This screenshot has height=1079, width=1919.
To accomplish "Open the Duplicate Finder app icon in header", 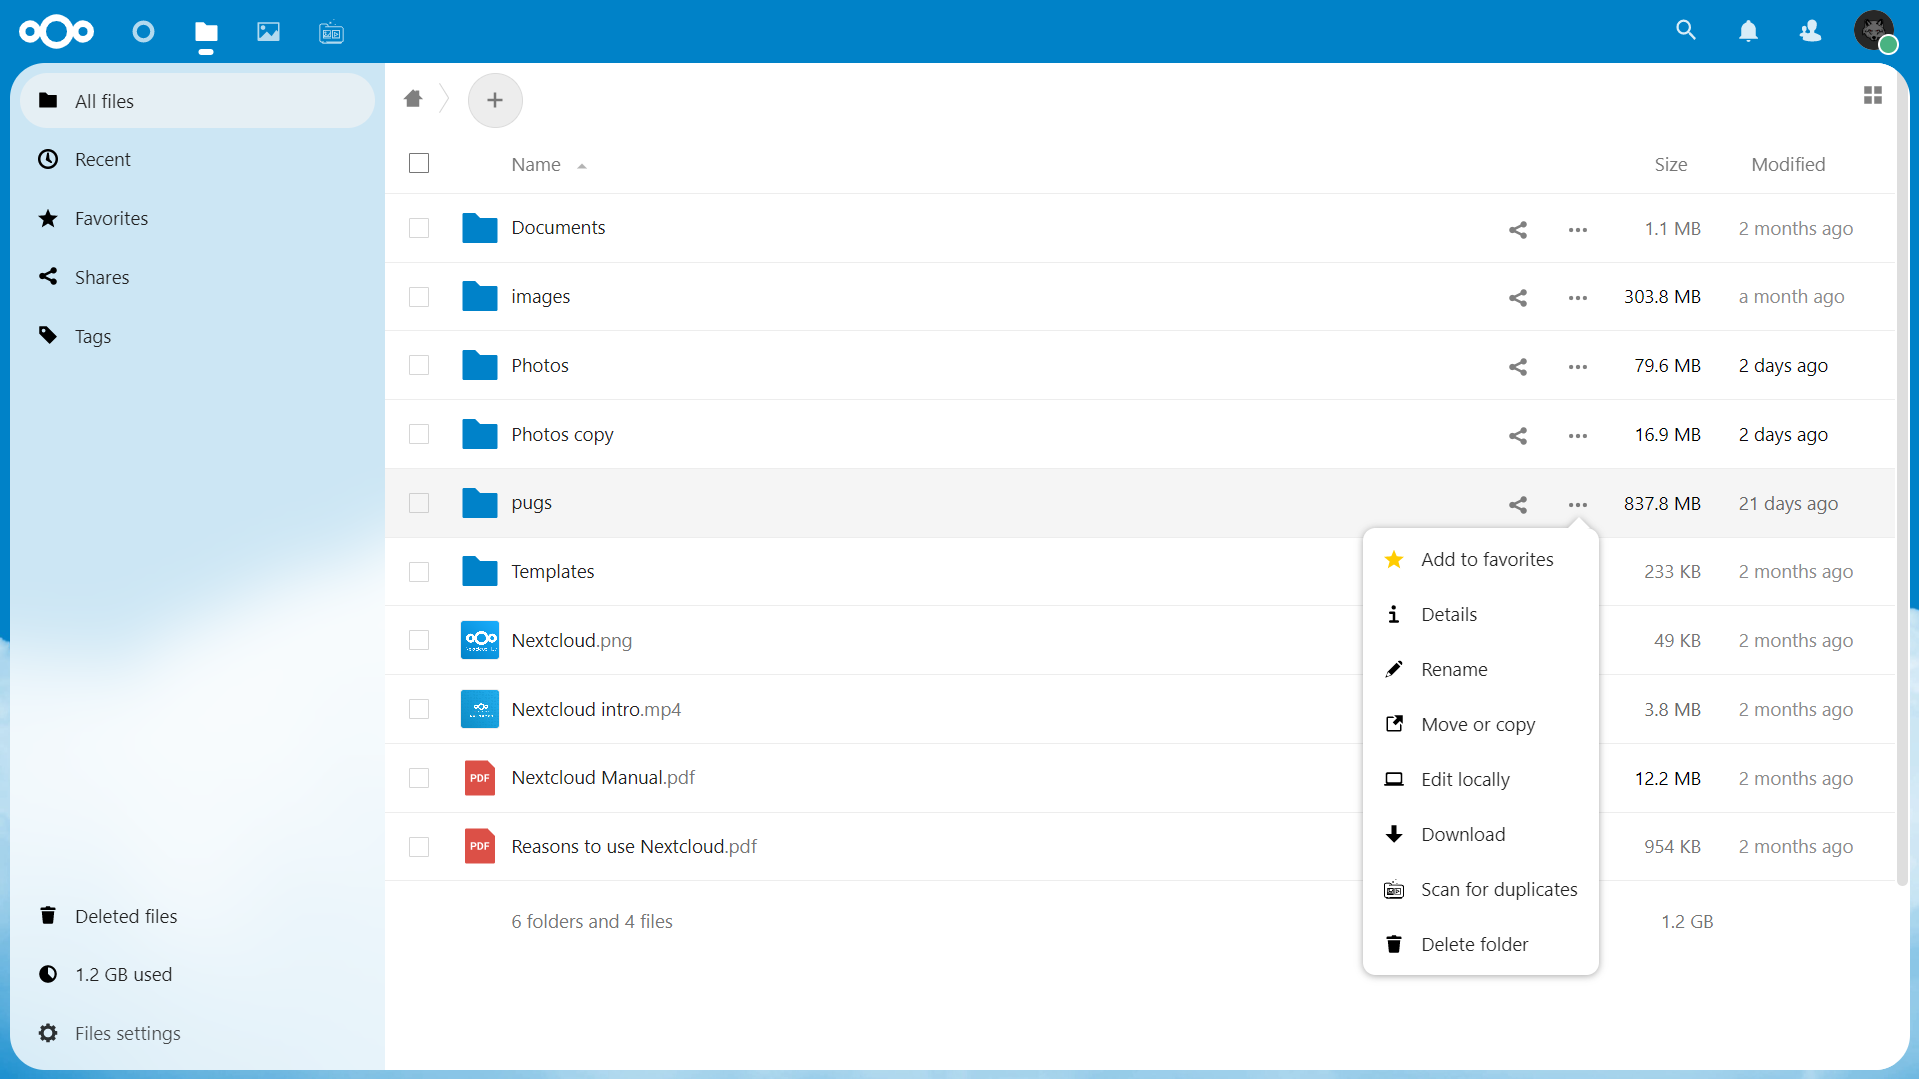I will (x=331, y=33).
